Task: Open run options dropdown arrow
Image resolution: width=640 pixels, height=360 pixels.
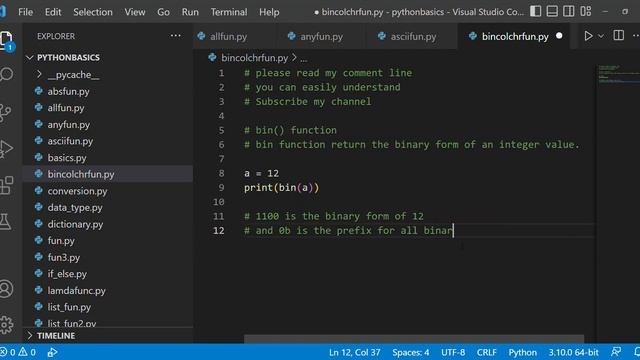Action: (x=601, y=36)
